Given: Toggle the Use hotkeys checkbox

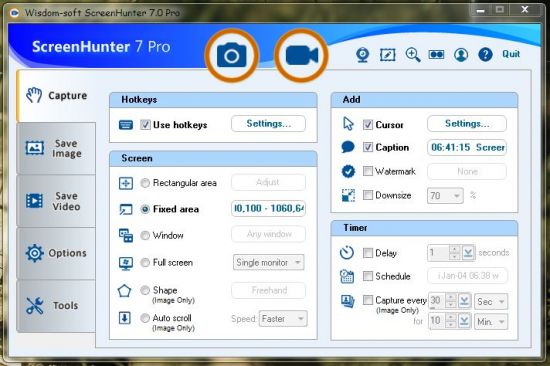Looking at the screenshot, I should [145, 125].
